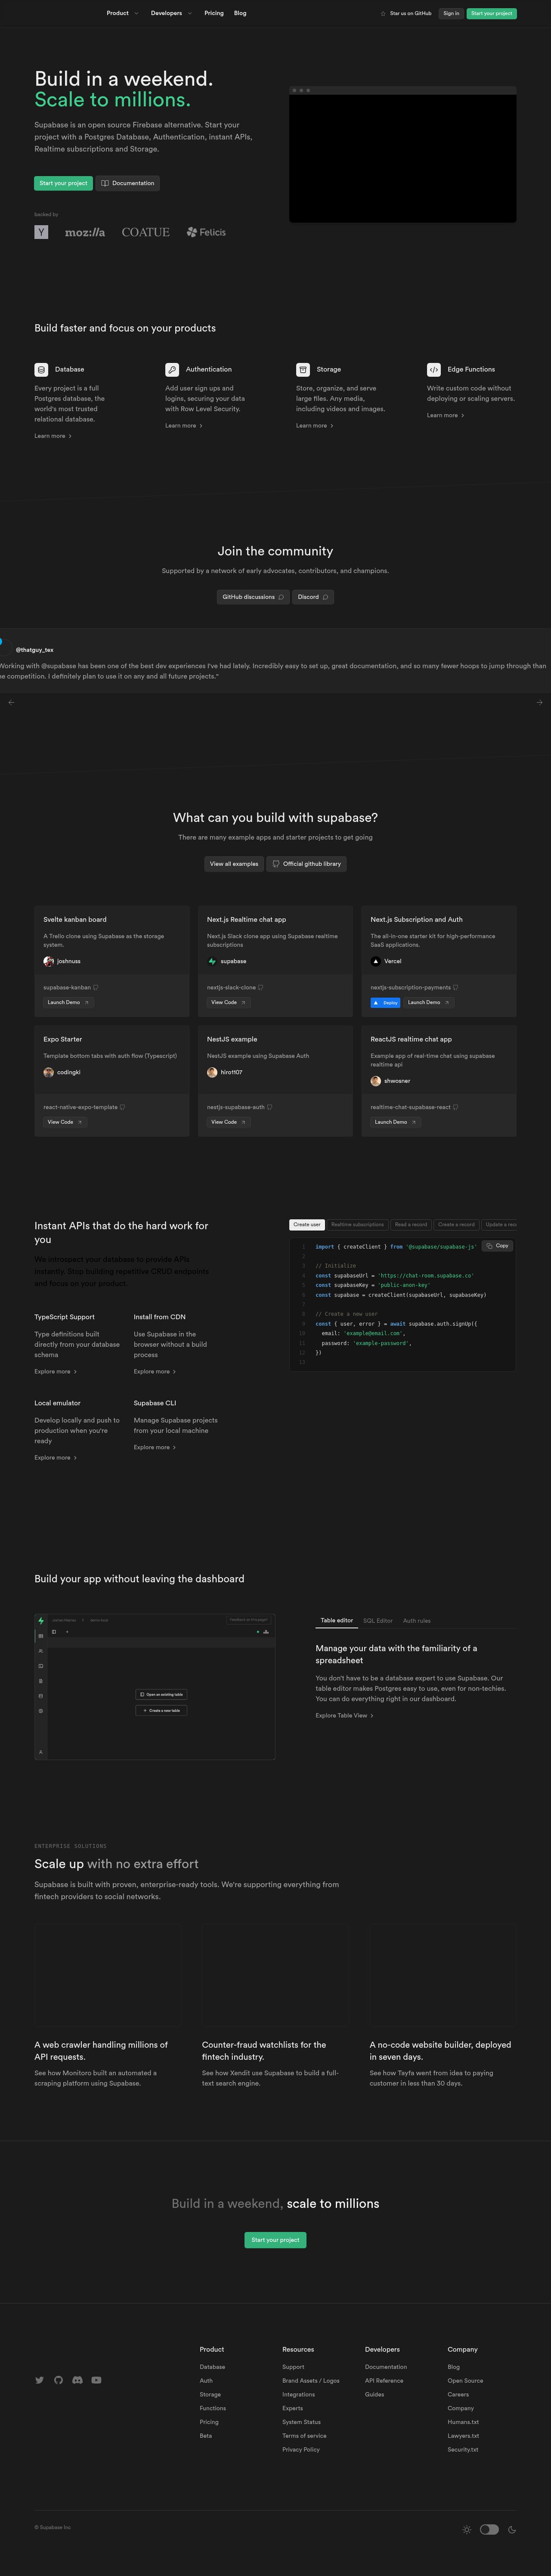Select the Read a record code tab
Screen dimensions: 551x2576
point(411,1224)
